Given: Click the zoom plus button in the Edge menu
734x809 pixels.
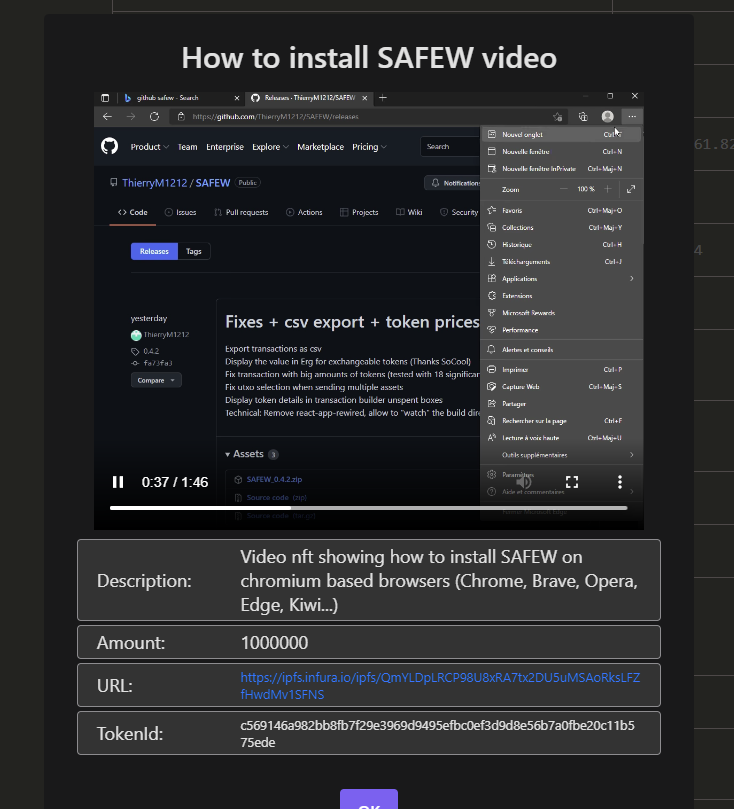Looking at the screenshot, I should pyautogui.click(x=608, y=189).
